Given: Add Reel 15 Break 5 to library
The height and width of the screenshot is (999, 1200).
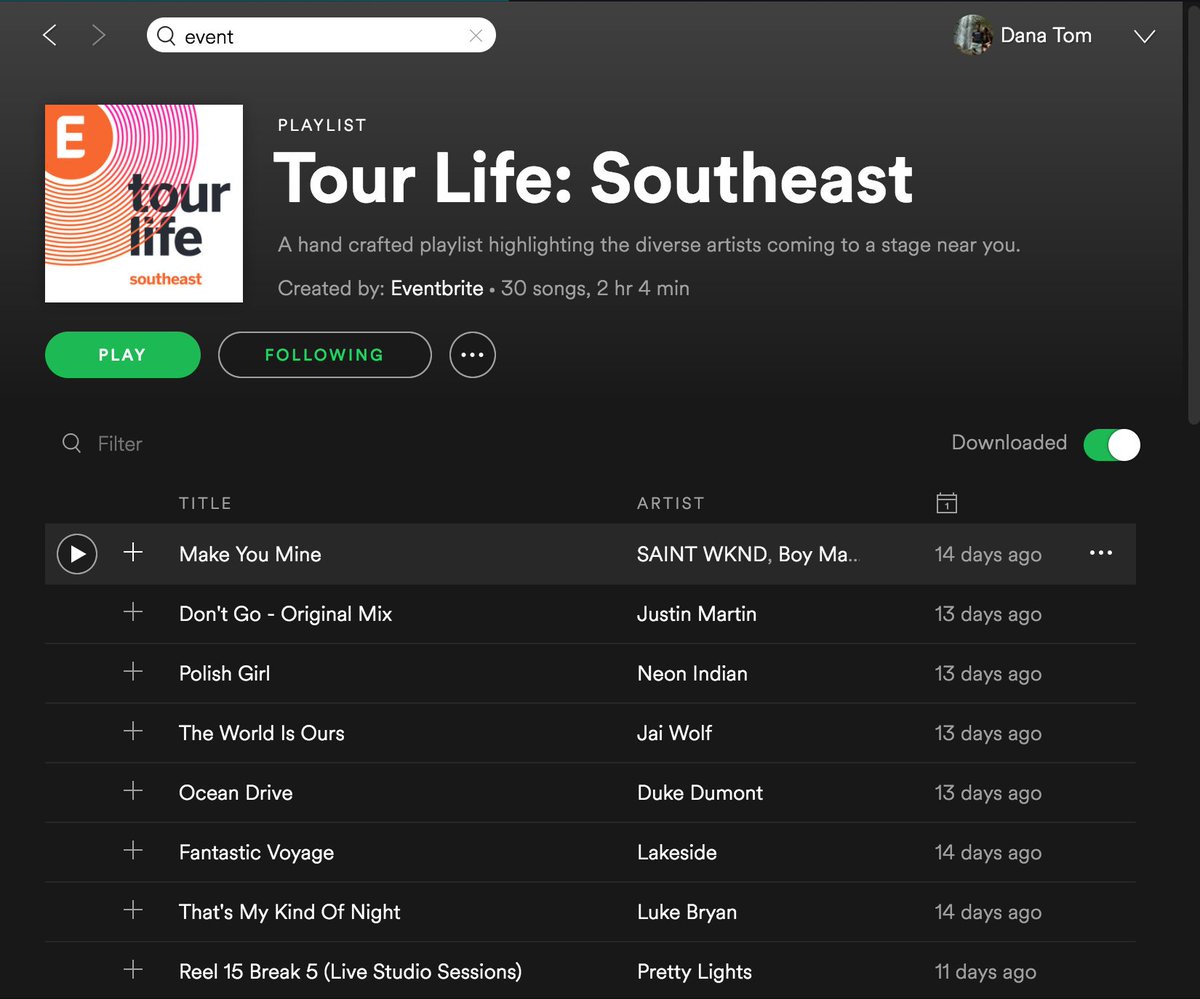Looking at the screenshot, I should pos(133,970).
